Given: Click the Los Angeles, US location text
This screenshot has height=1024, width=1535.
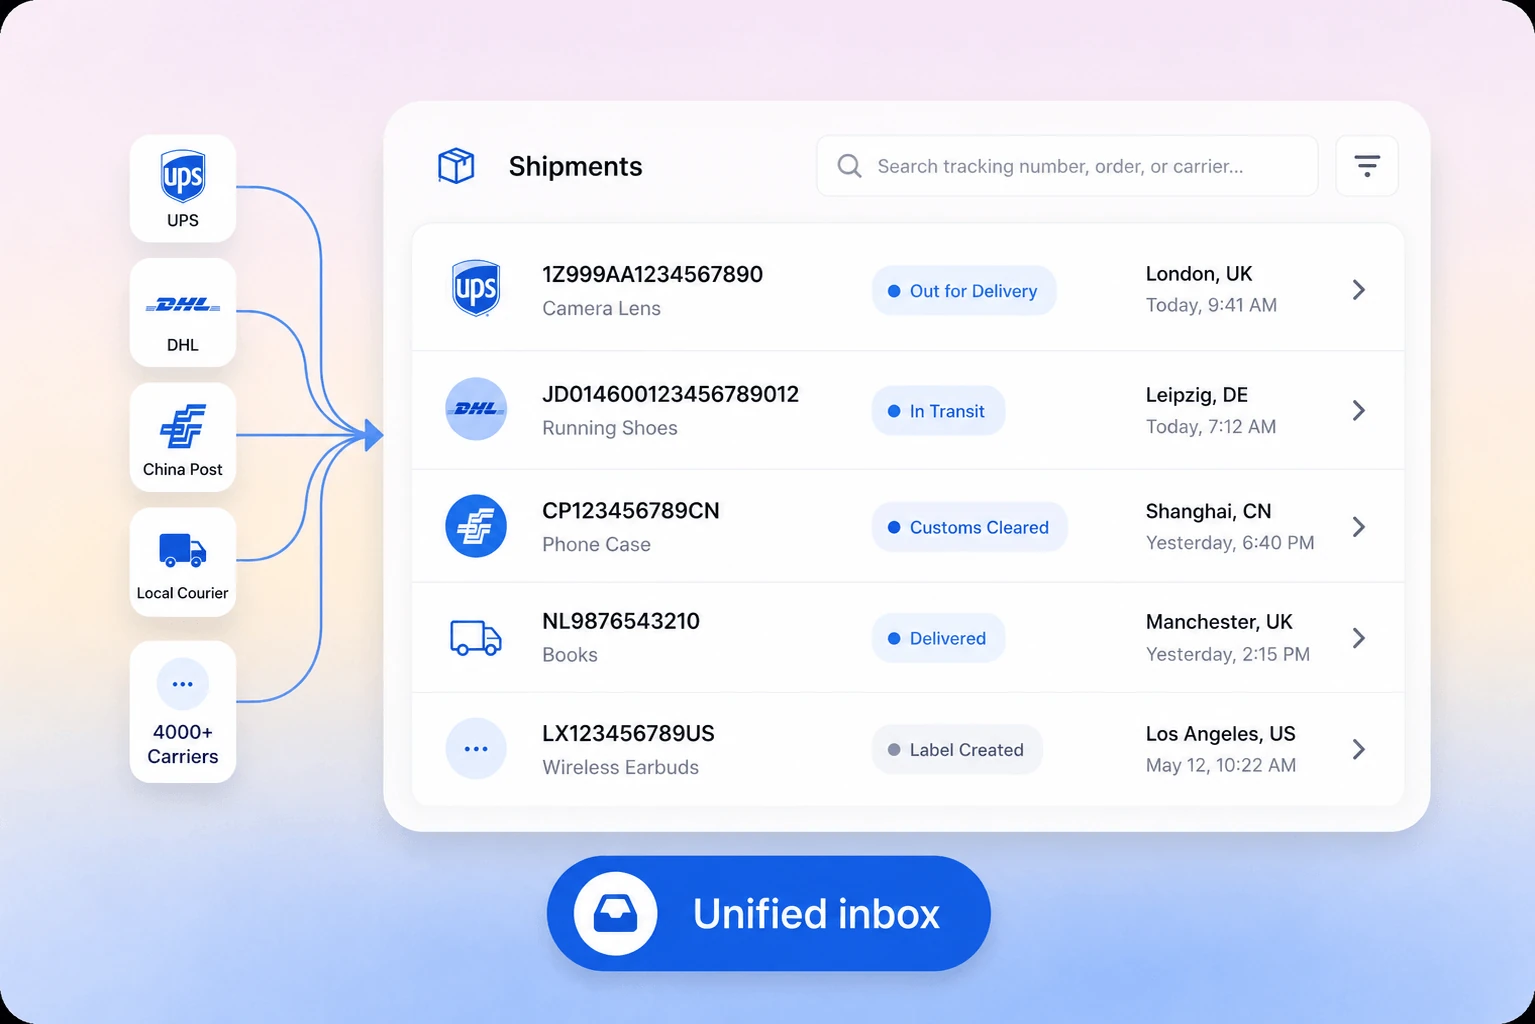Looking at the screenshot, I should pyautogui.click(x=1220, y=734).
